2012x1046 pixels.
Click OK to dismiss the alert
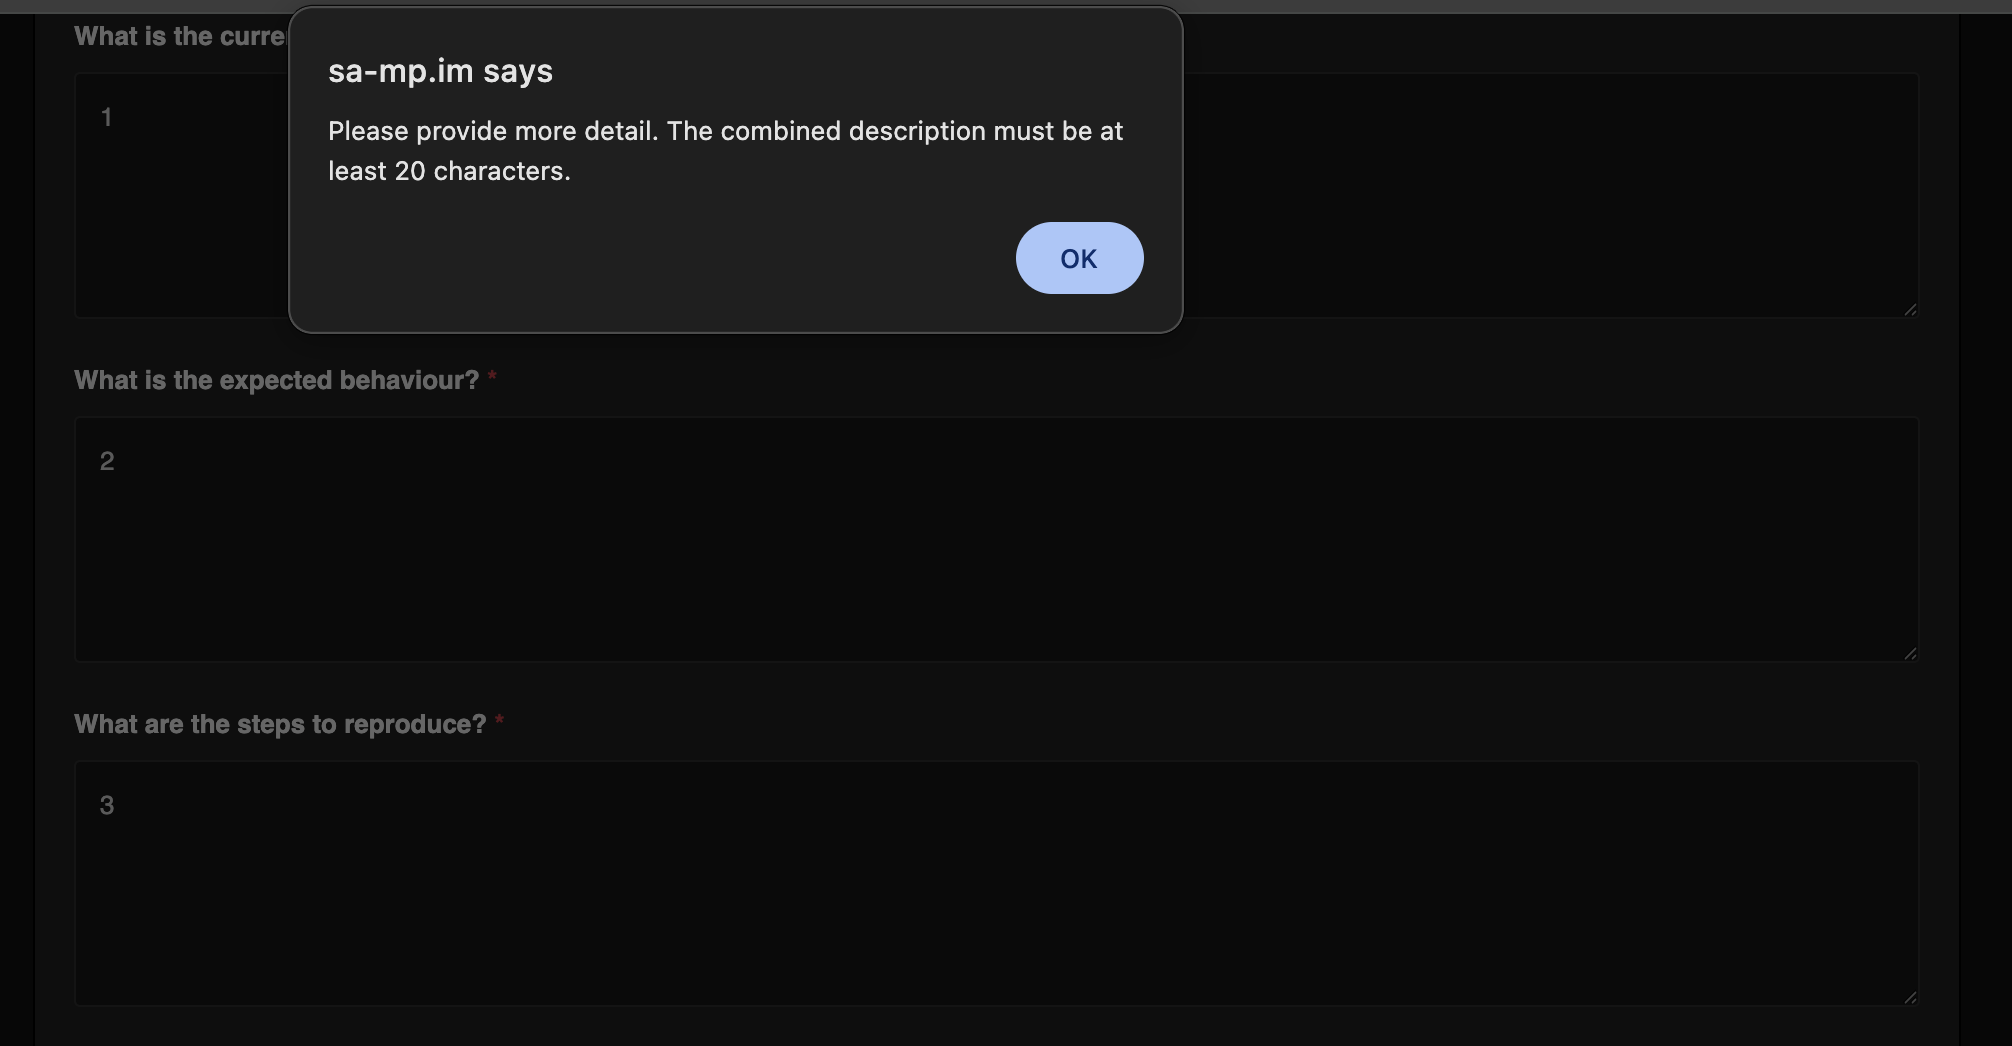pos(1079,258)
